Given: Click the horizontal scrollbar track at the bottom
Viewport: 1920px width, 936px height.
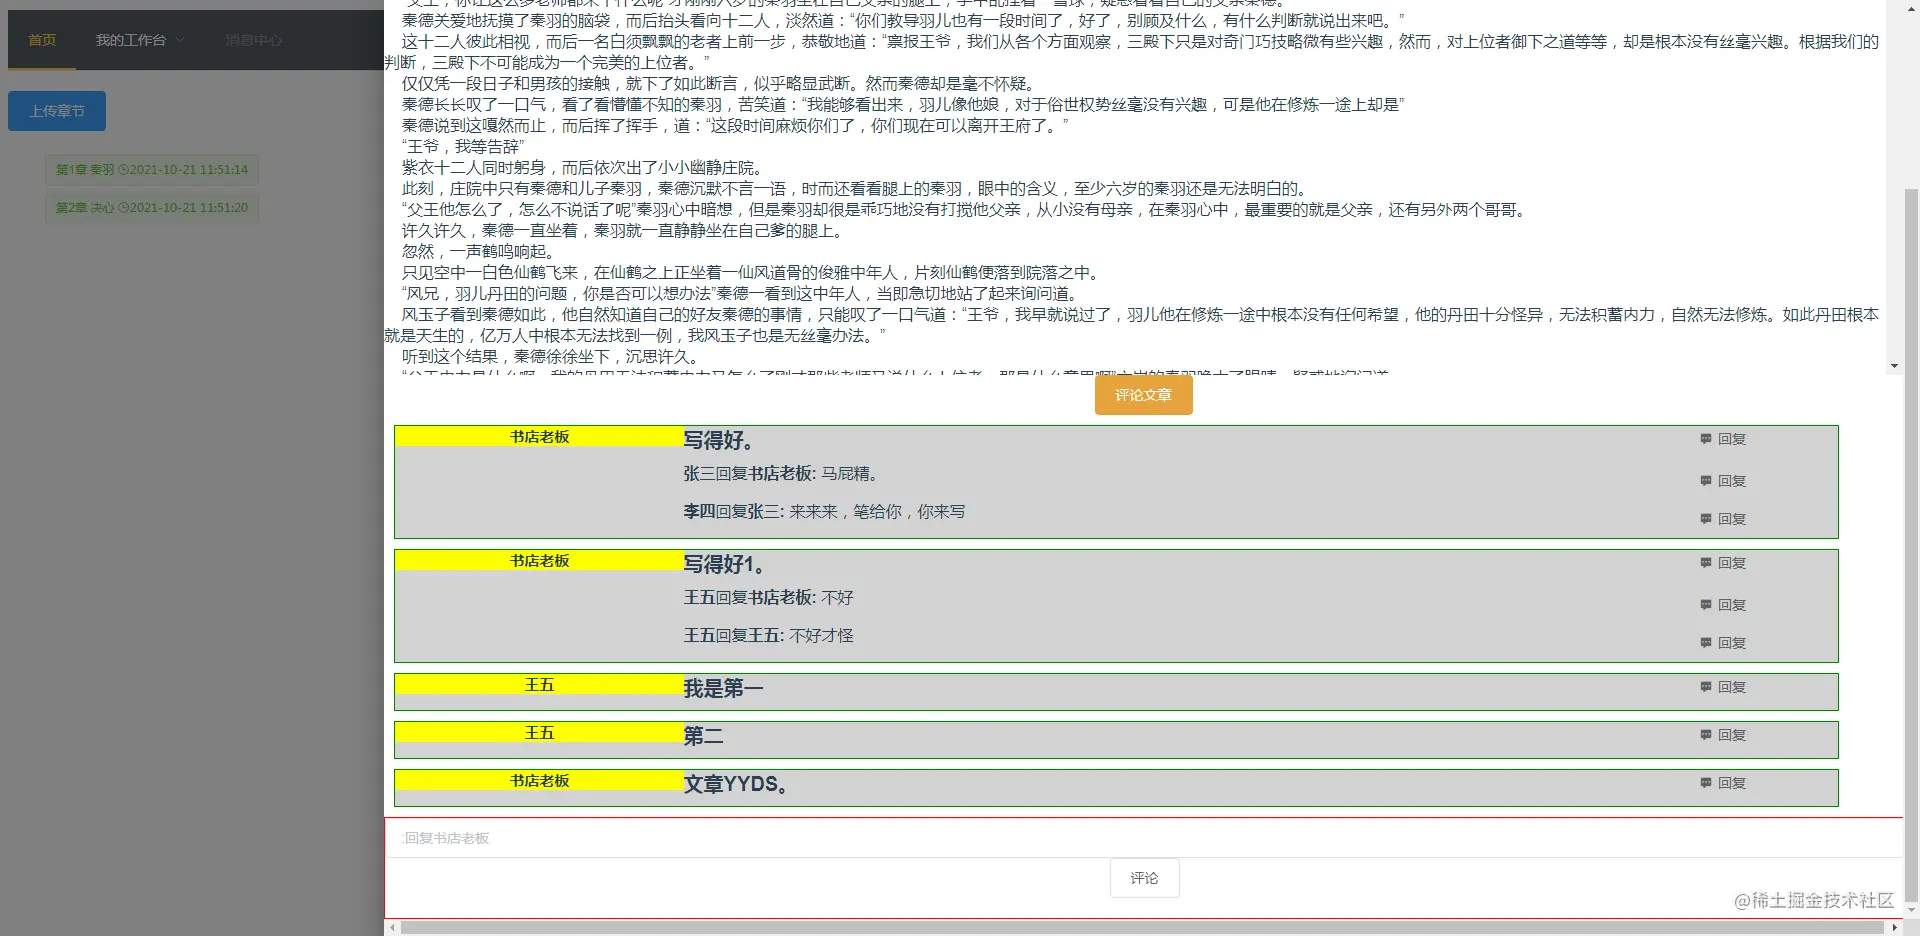Looking at the screenshot, I should (x=1143, y=928).
